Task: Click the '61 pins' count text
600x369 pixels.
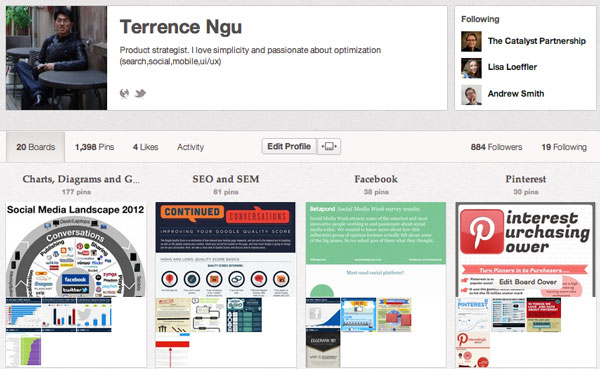Action: click(226, 192)
